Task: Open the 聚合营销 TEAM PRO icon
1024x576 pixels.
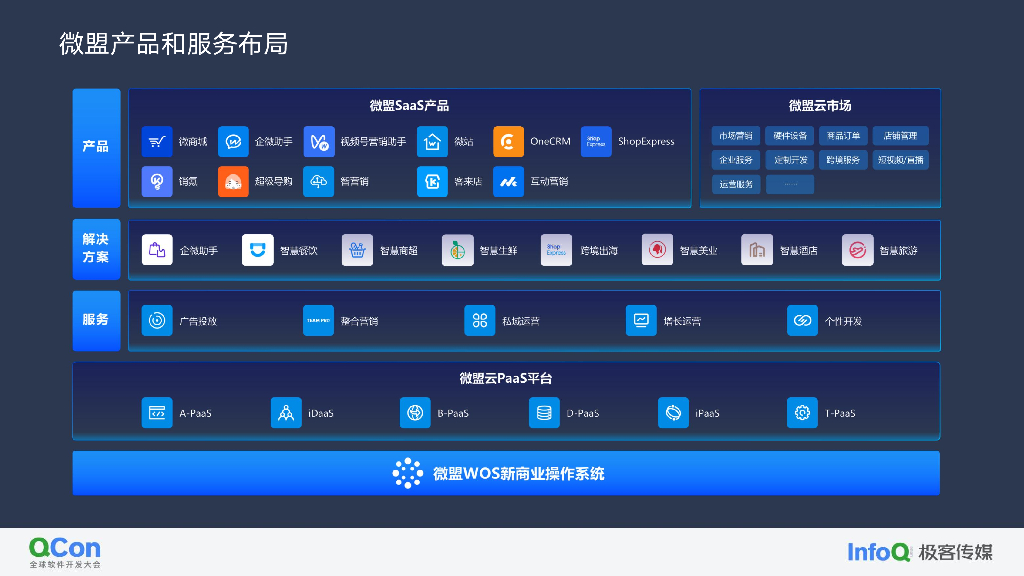Action: click(x=319, y=321)
